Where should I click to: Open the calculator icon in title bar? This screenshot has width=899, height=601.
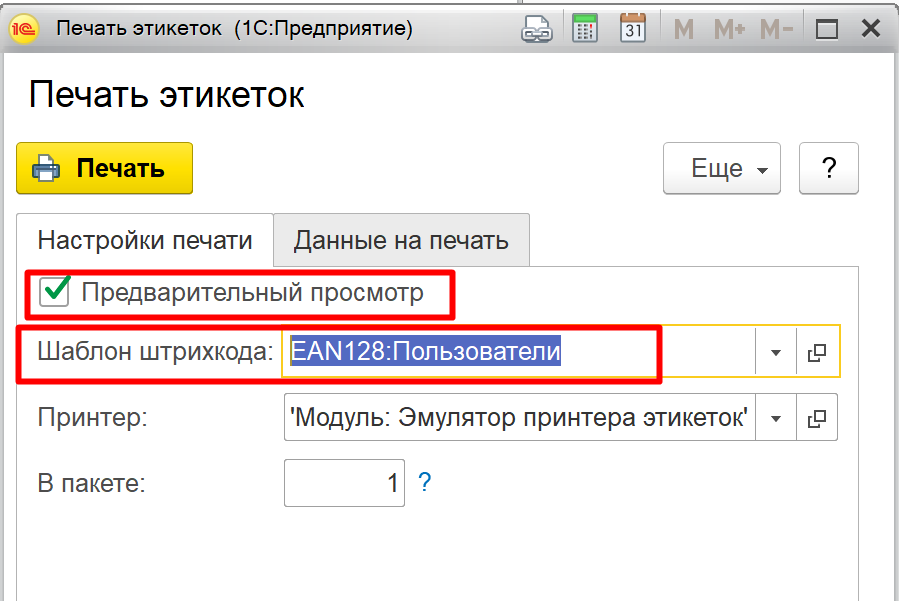[x=585, y=28]
